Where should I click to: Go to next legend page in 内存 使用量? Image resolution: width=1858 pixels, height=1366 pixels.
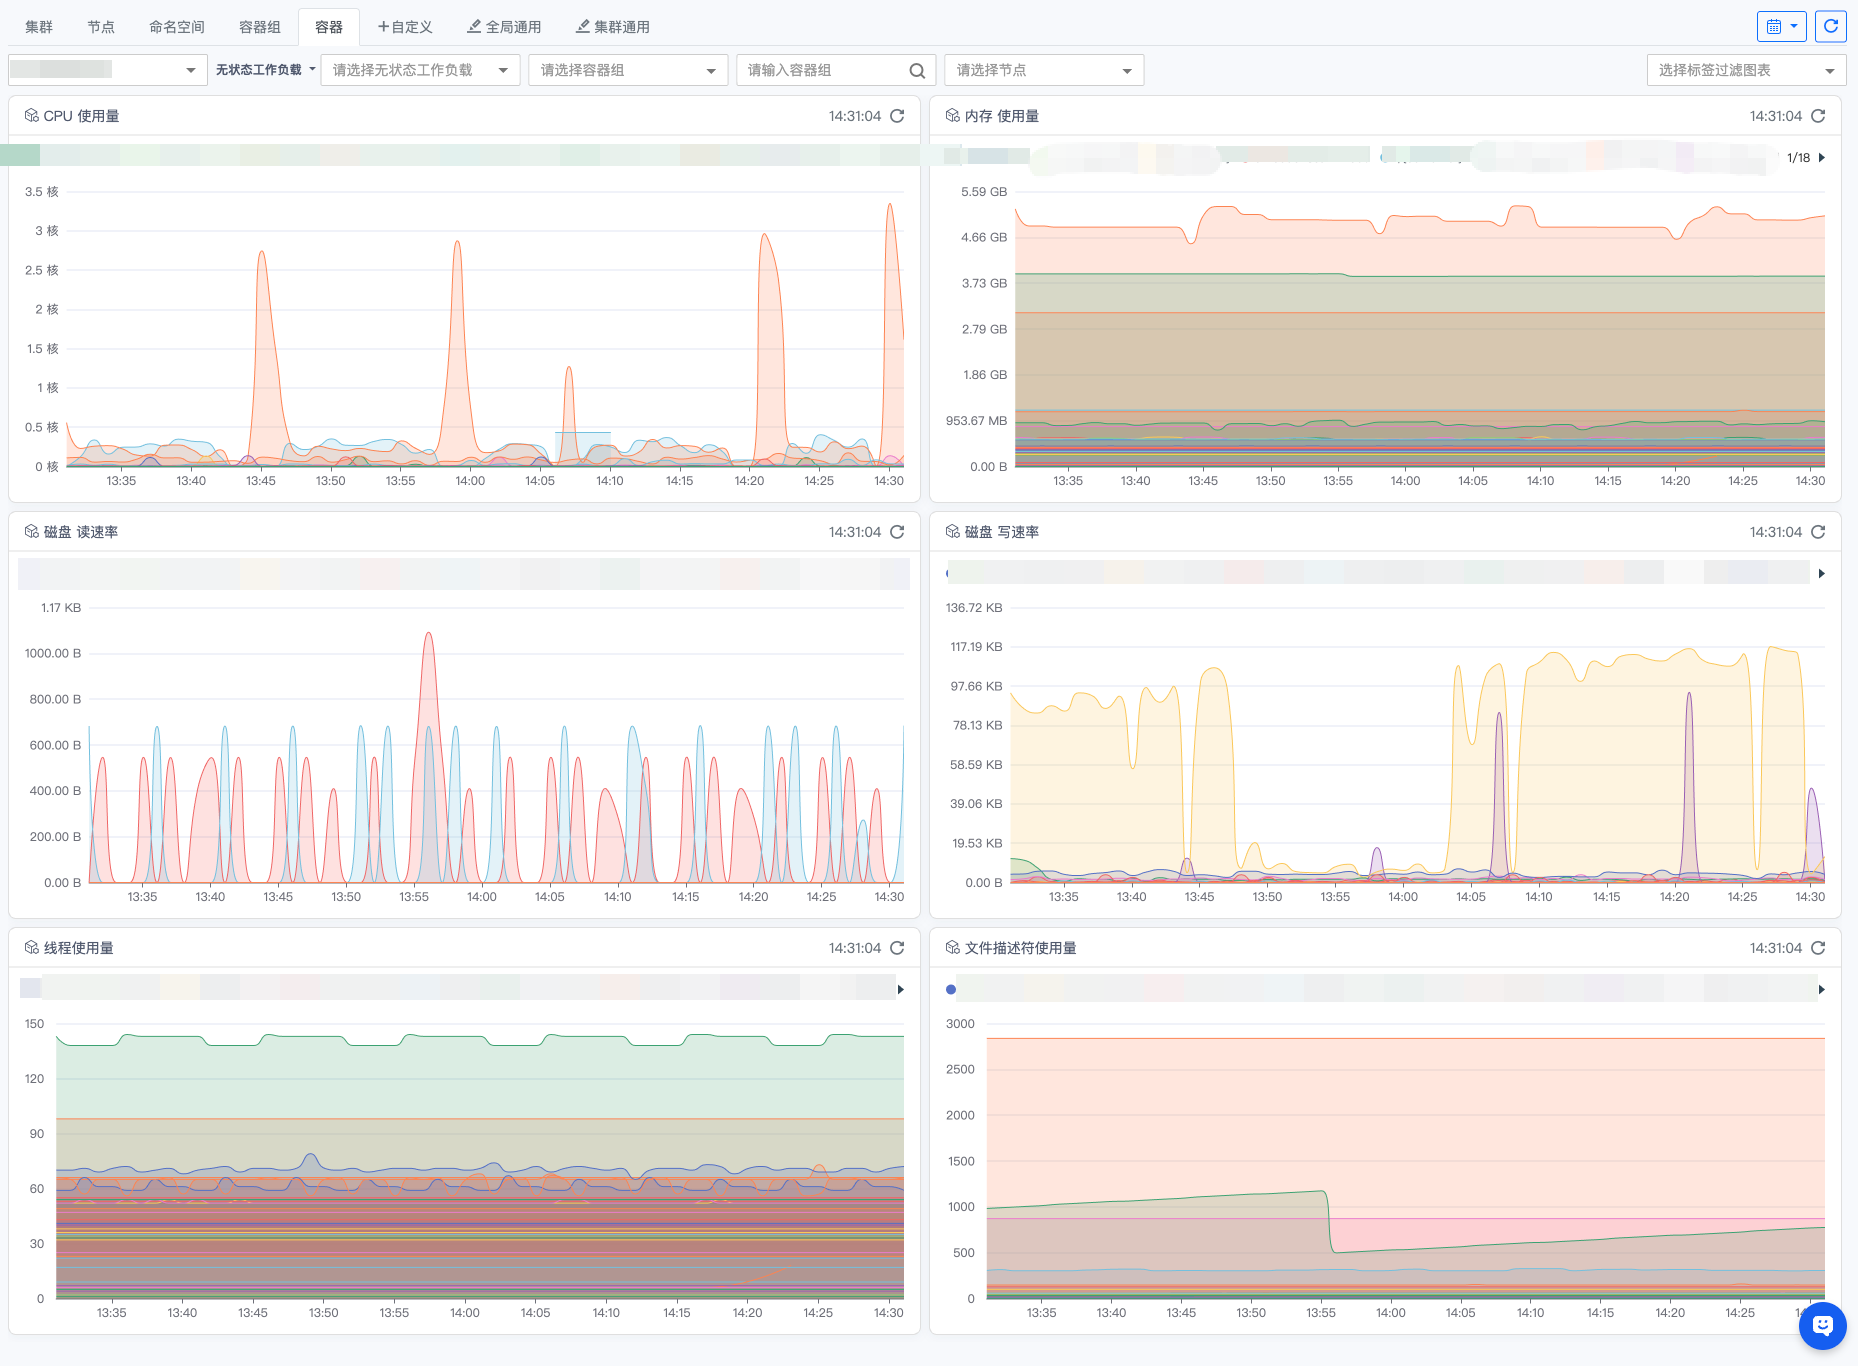pyautogui.click(x=1822, y=158)
